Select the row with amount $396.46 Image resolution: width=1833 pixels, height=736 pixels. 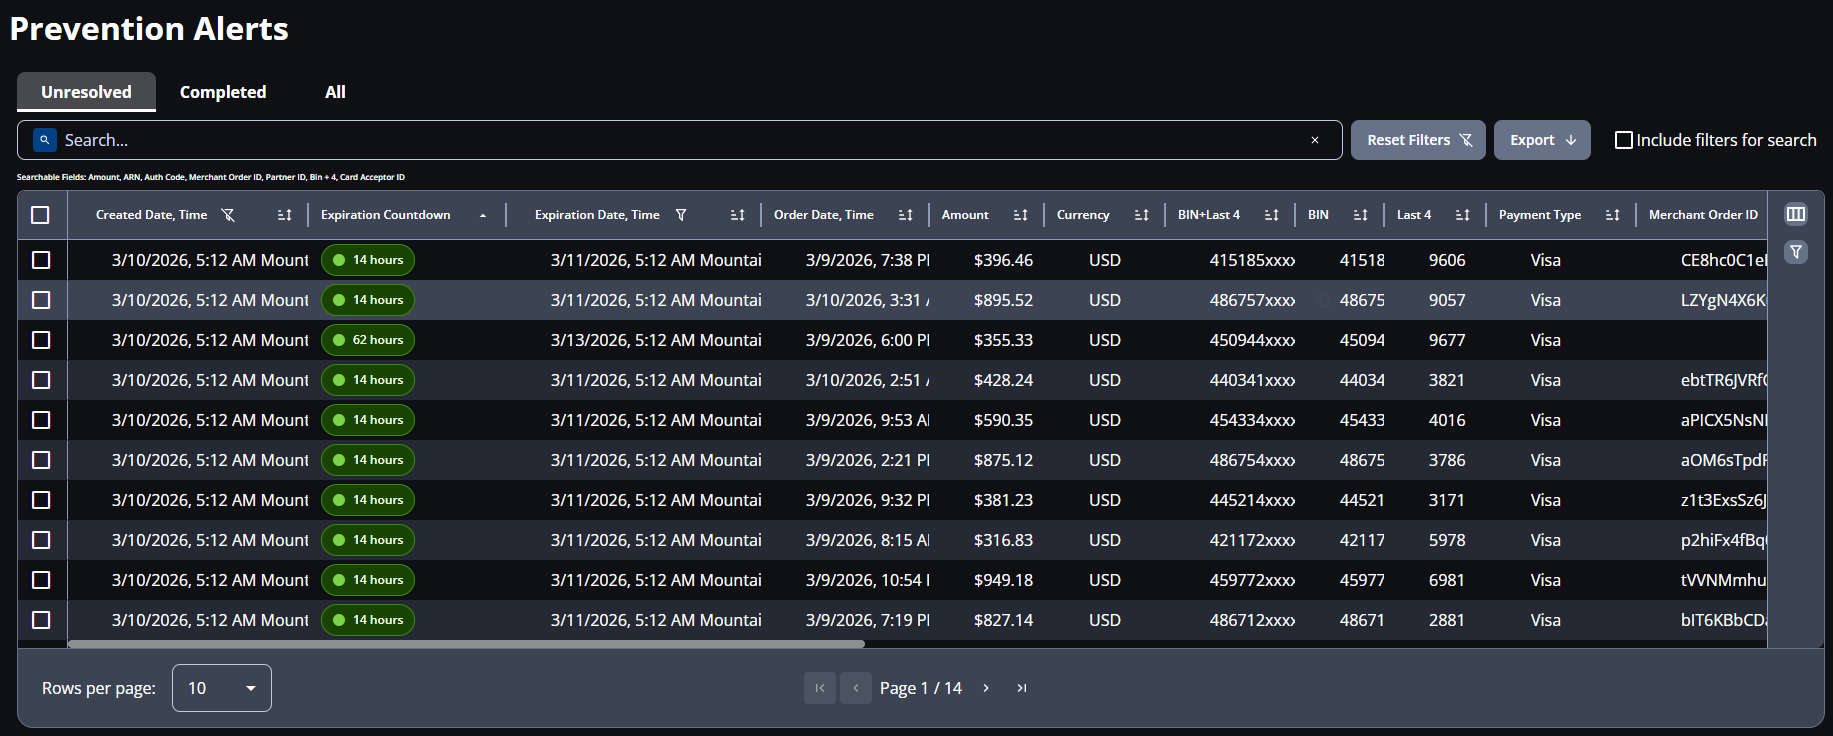pos(41,260)
